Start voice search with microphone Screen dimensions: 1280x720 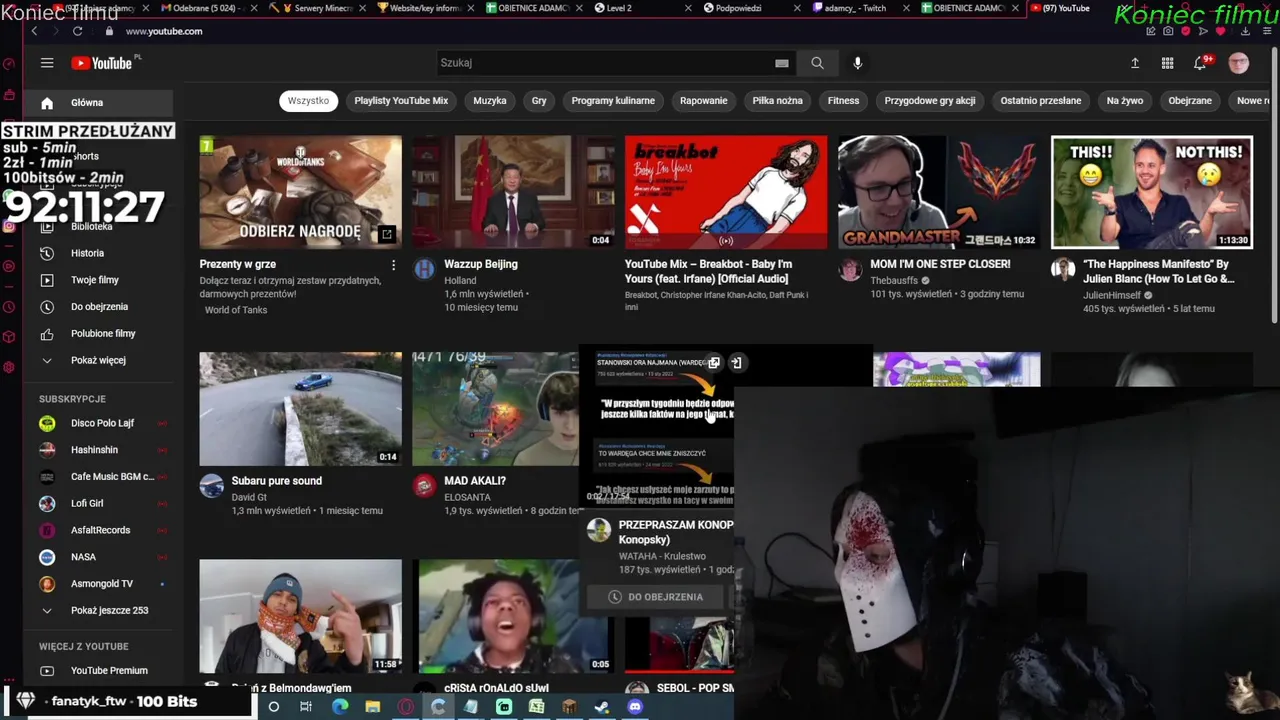(x=857, y=63)
